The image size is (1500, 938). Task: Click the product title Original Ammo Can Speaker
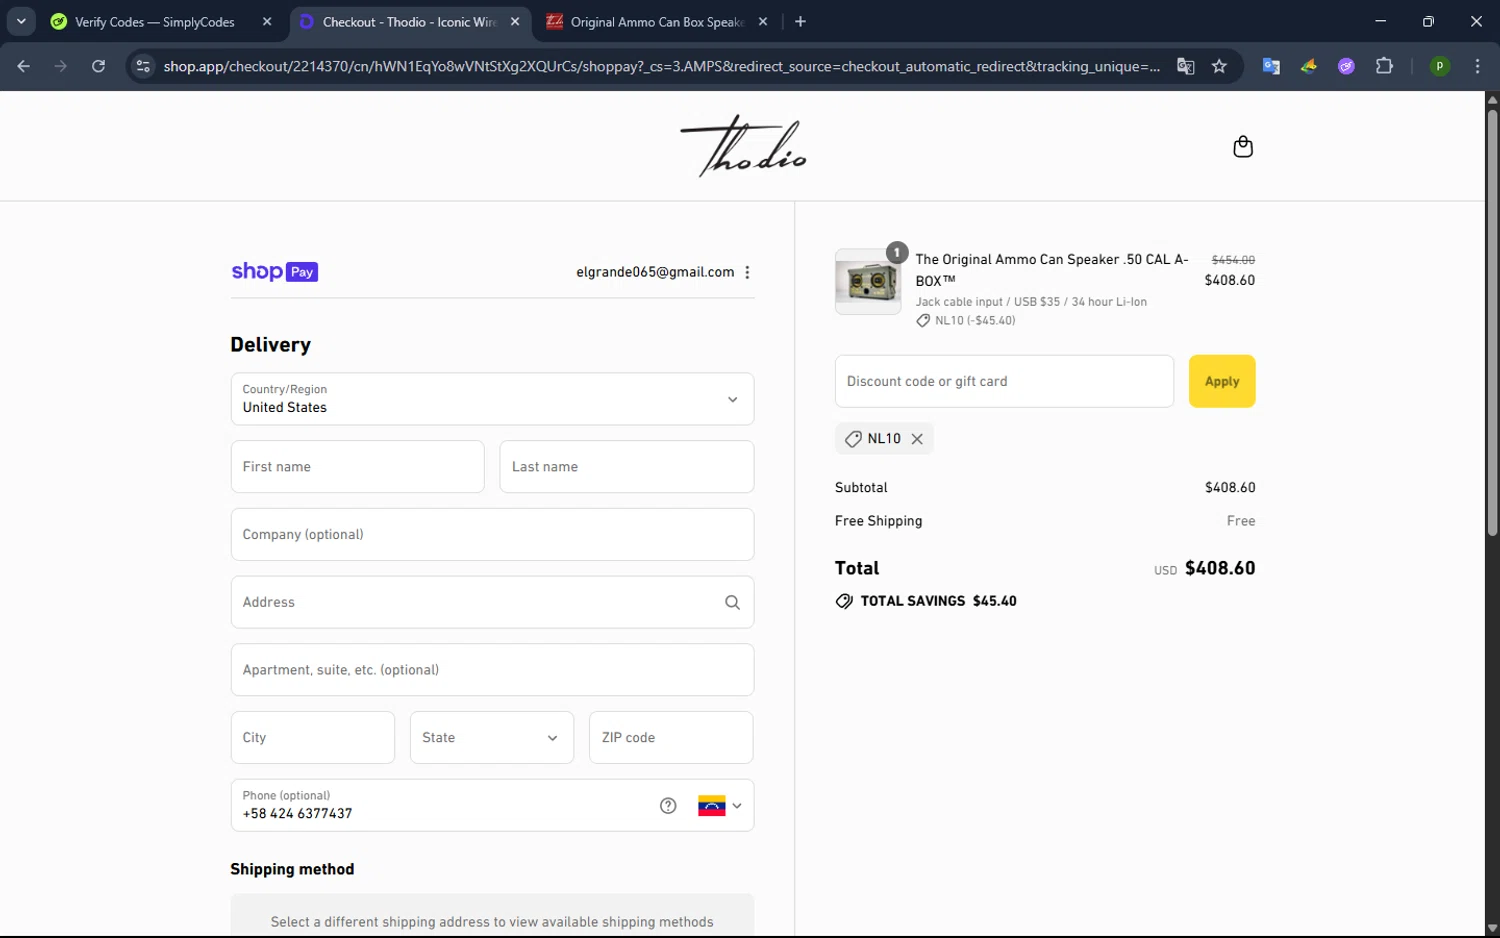tap(1052, 270)
